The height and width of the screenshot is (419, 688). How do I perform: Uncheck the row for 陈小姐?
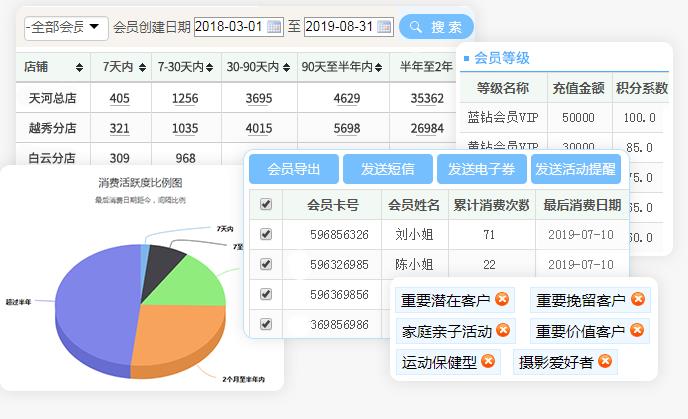click(x=265, y=264)
